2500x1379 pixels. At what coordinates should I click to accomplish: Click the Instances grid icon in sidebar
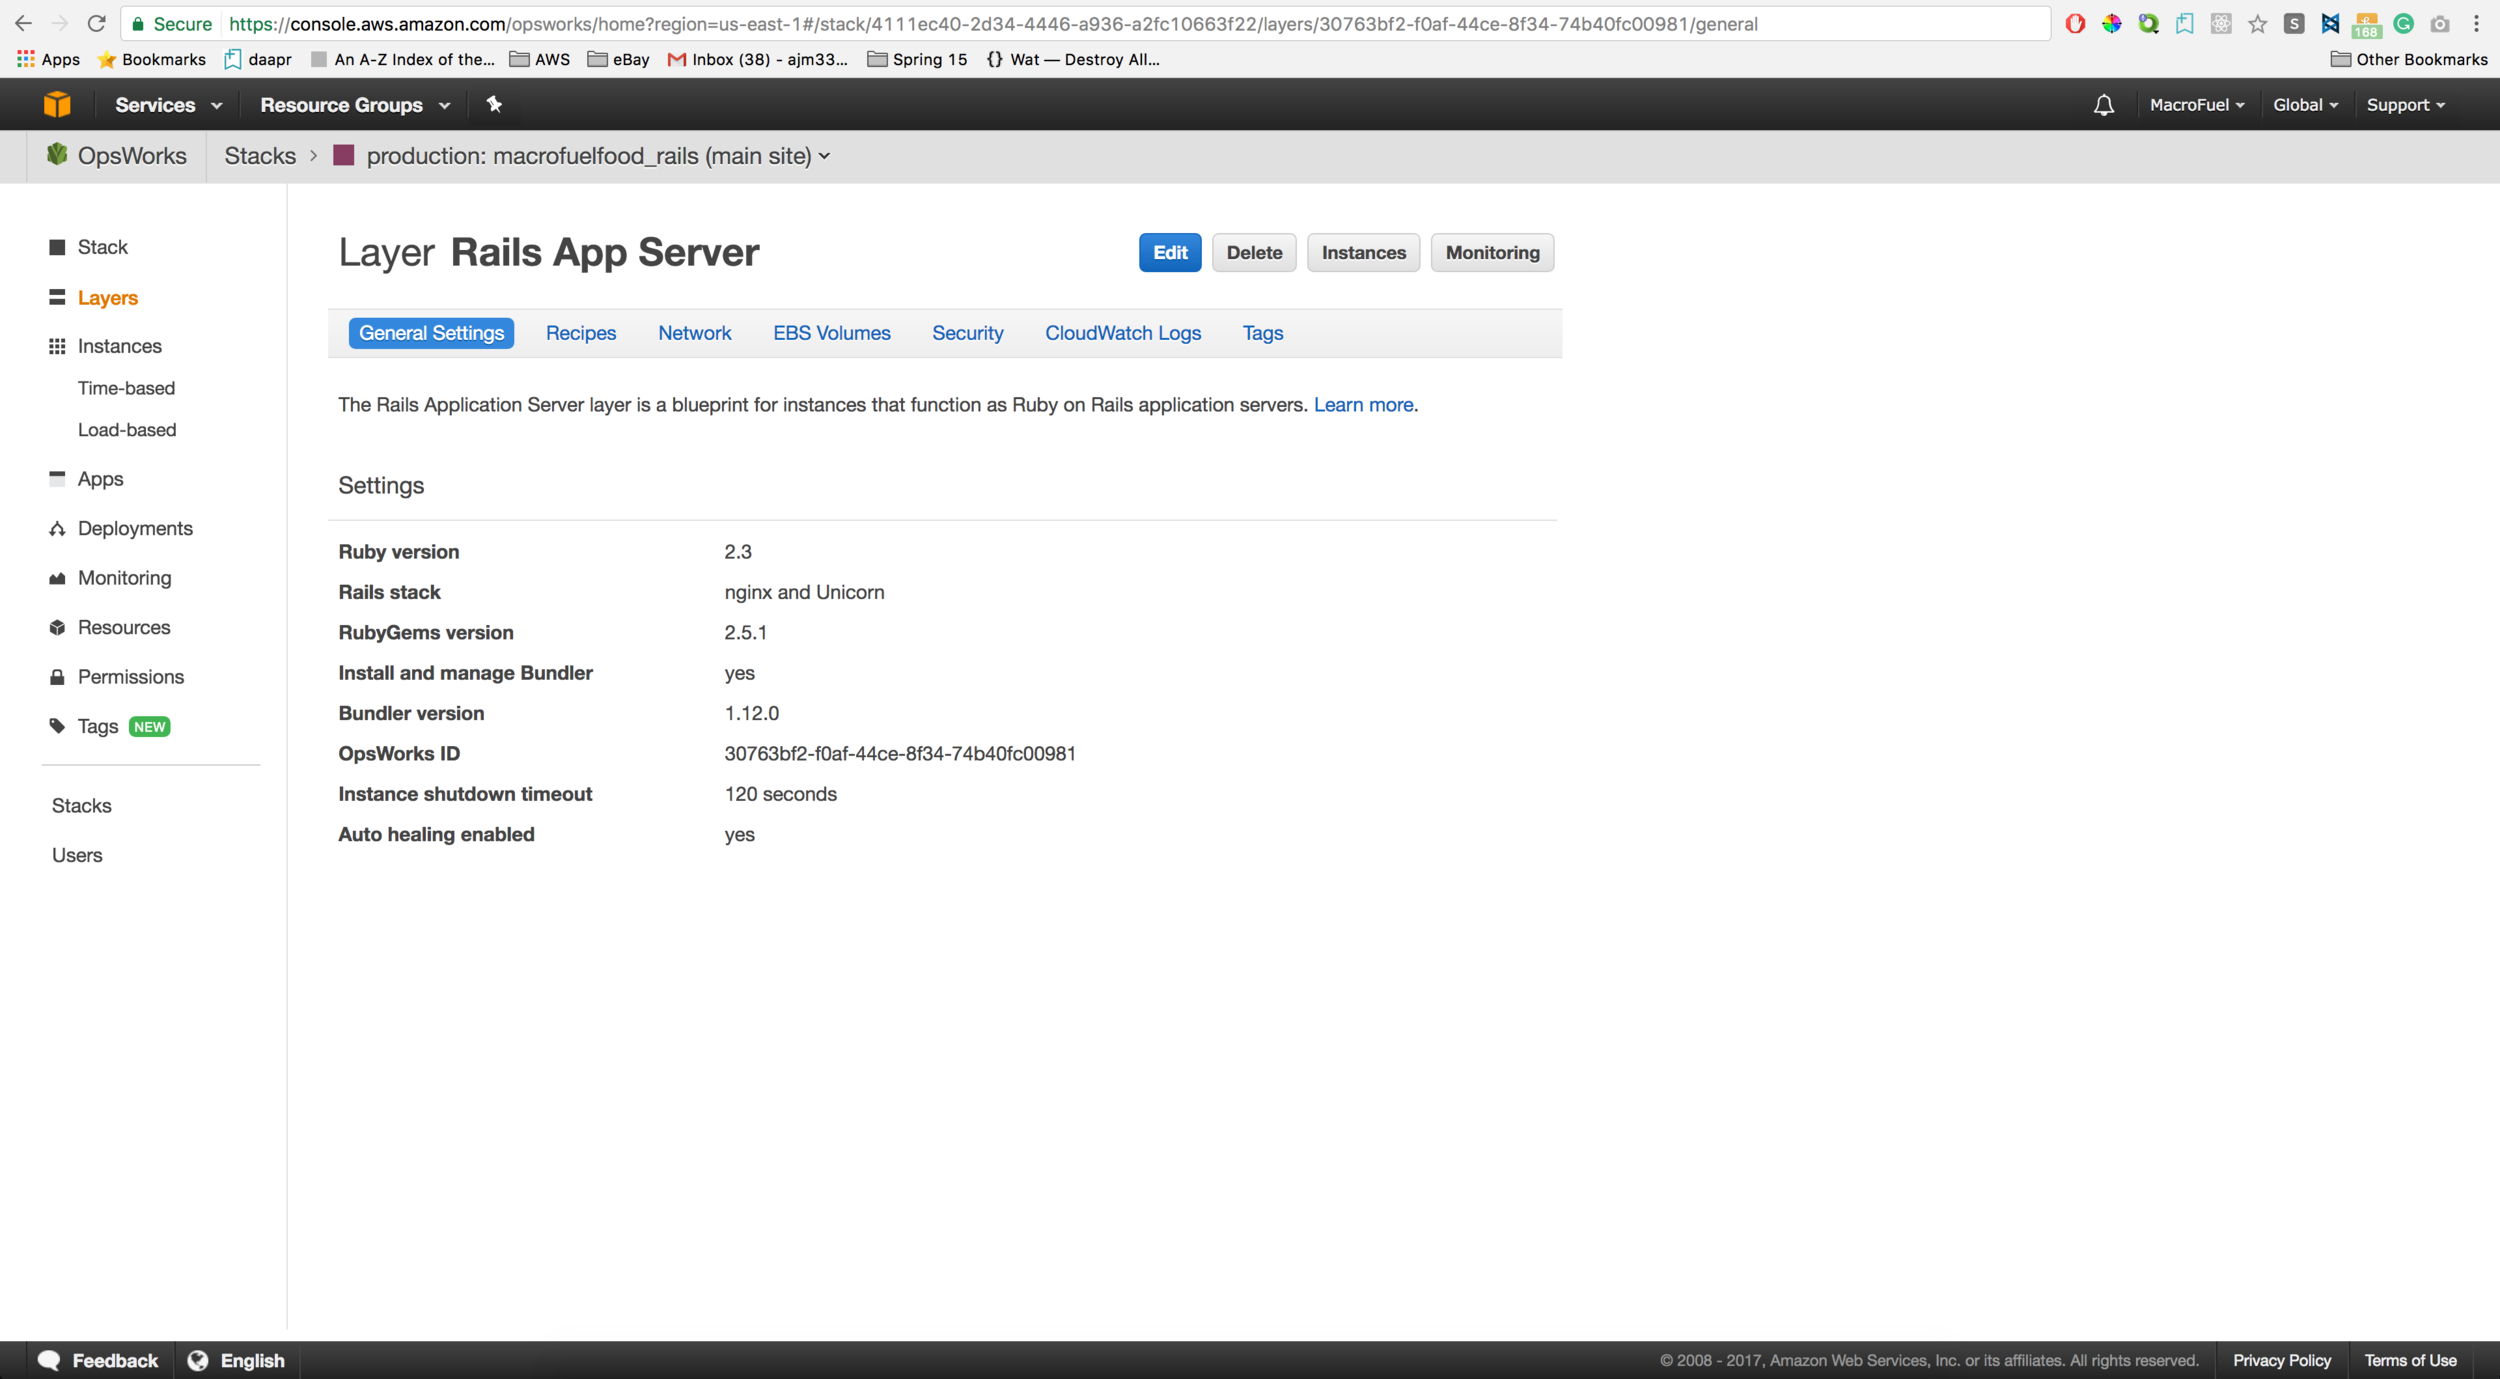(x=57, y=346)
